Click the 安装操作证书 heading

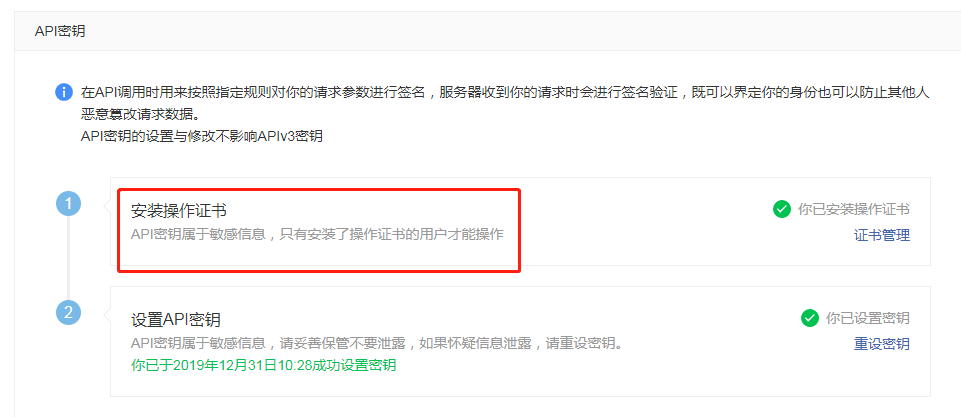click(x=179, y=211)
